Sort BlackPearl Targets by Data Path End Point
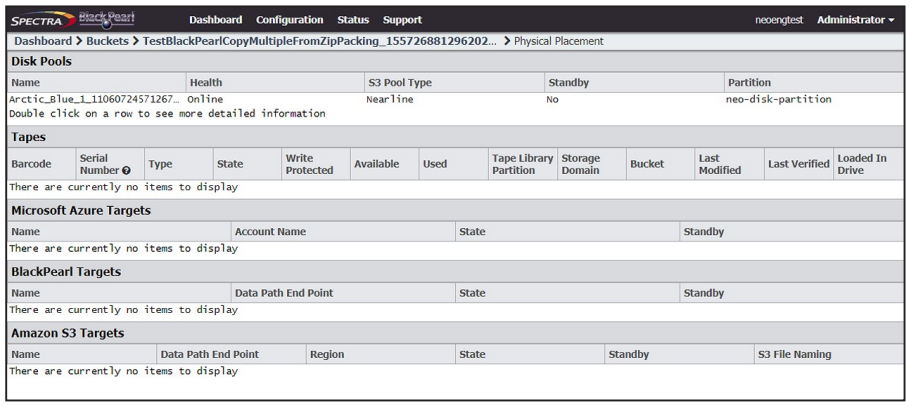Viewport: 915px width, 406px height. tap(343, 293)
